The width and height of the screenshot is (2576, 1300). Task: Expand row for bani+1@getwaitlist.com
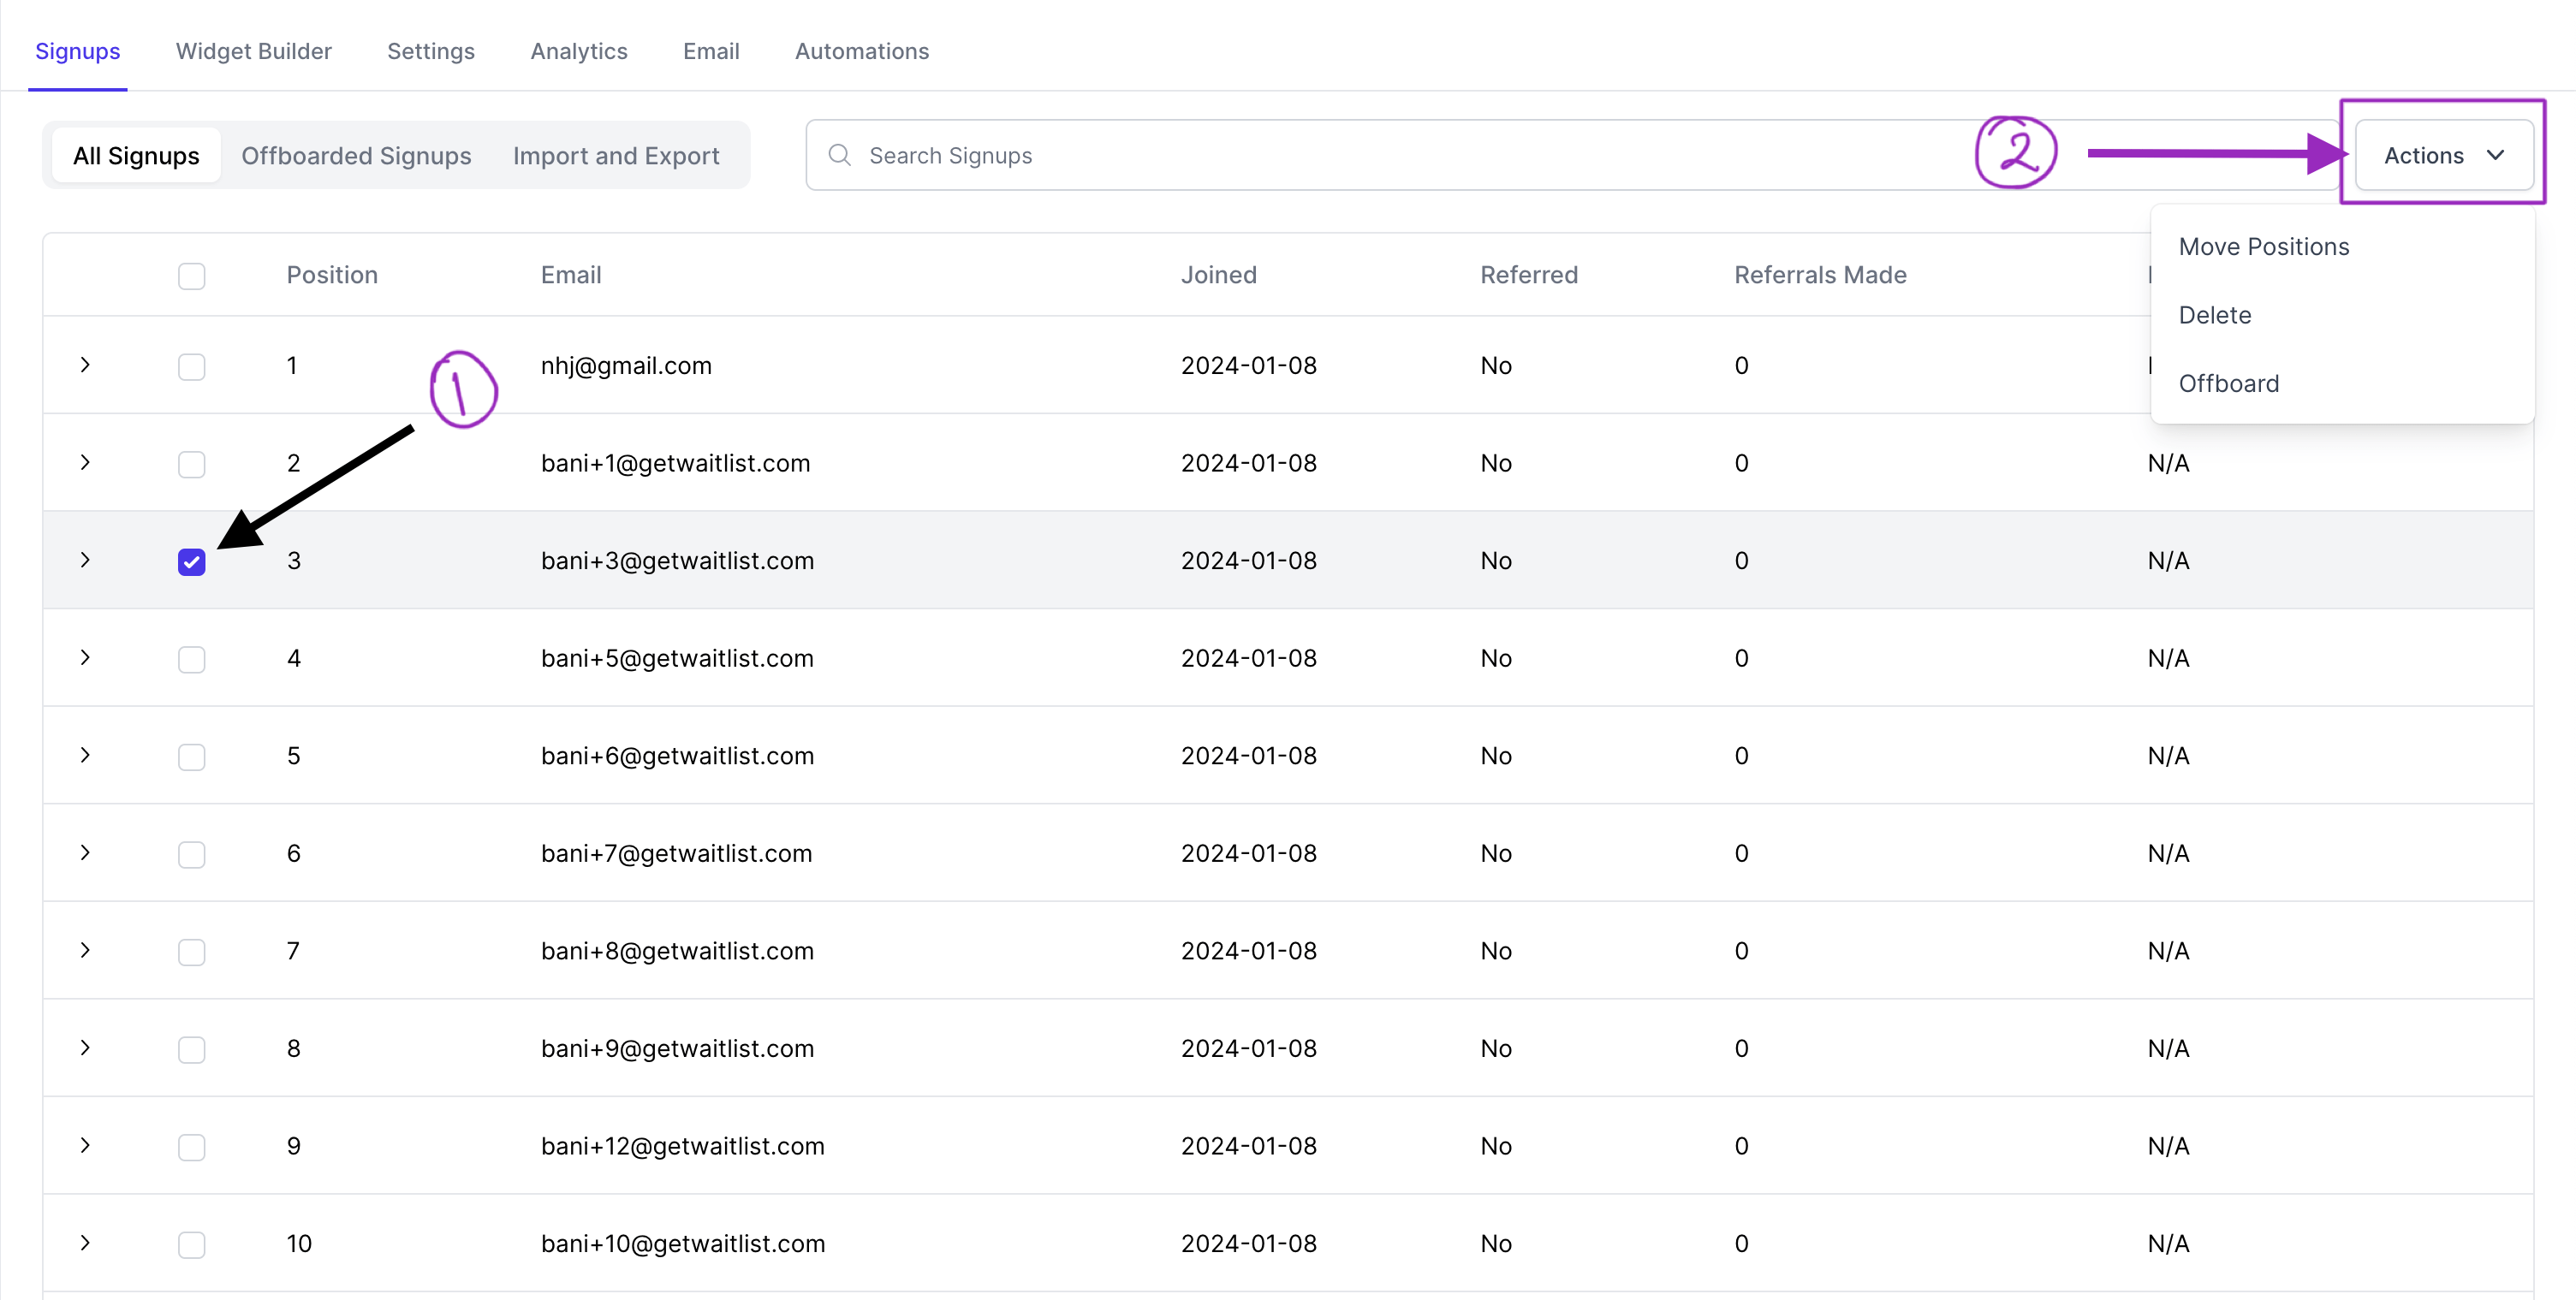pos(85,462)
